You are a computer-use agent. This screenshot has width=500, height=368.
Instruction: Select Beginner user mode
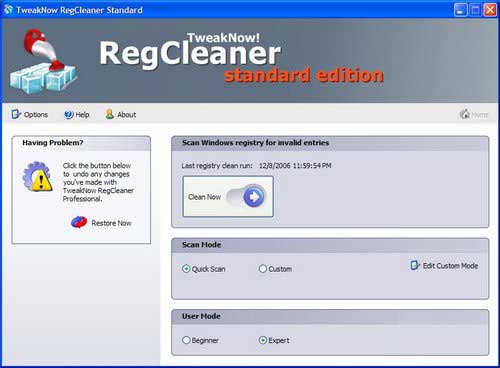[x=186, y=340]
